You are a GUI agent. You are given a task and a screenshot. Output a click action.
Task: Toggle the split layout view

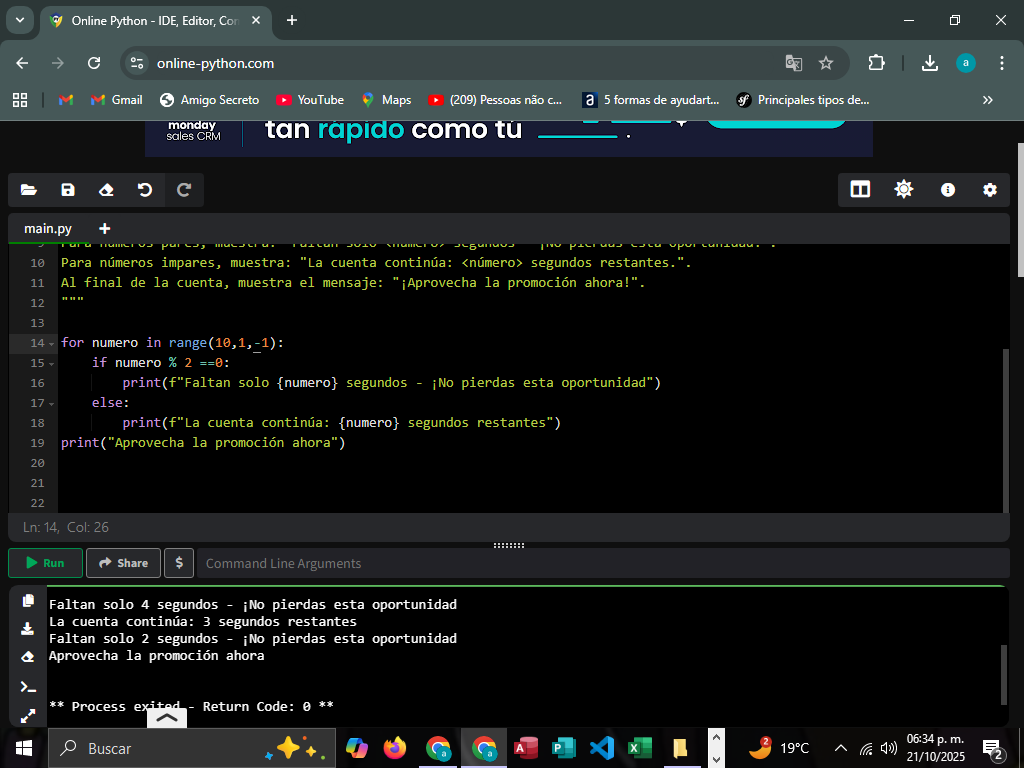click(860, 190)
